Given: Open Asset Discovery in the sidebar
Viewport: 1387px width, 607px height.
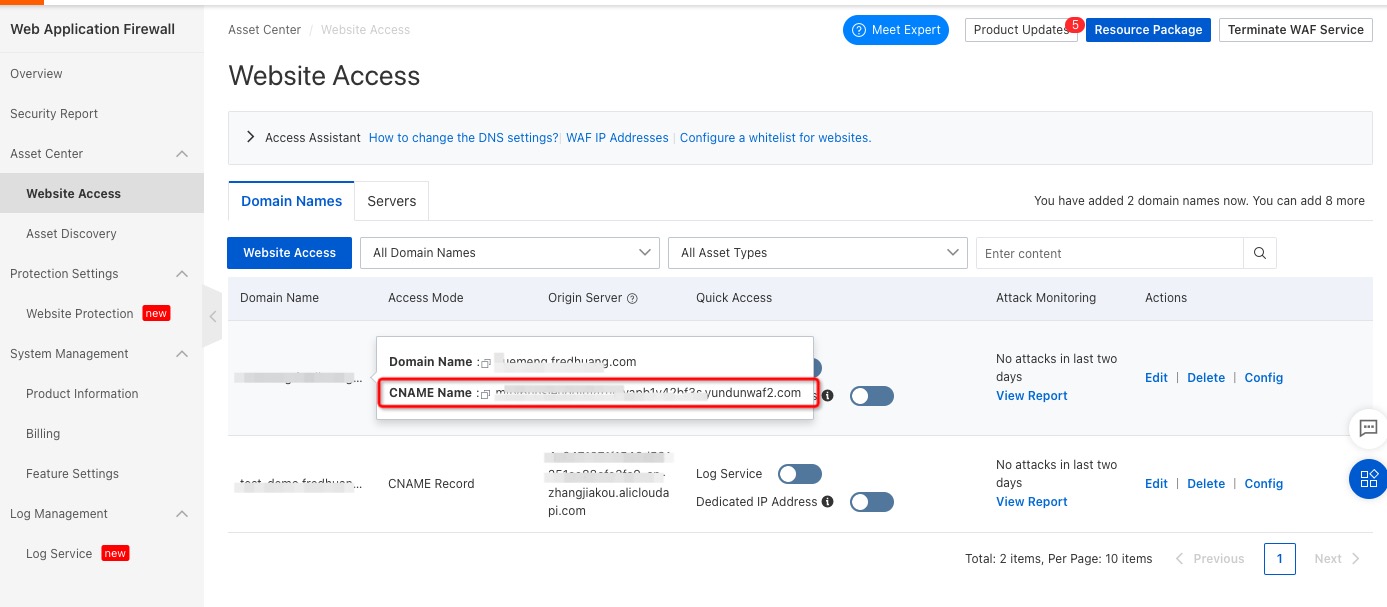Looking at the screenshot, I should (x=71, y=234).
